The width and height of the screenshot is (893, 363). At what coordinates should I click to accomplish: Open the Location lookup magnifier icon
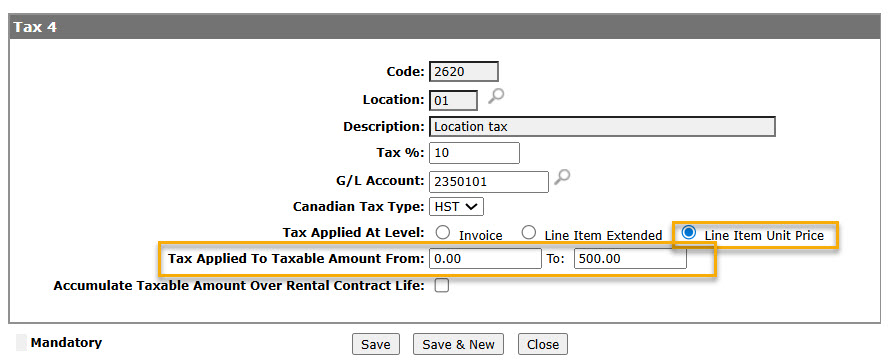click(496, 97)
